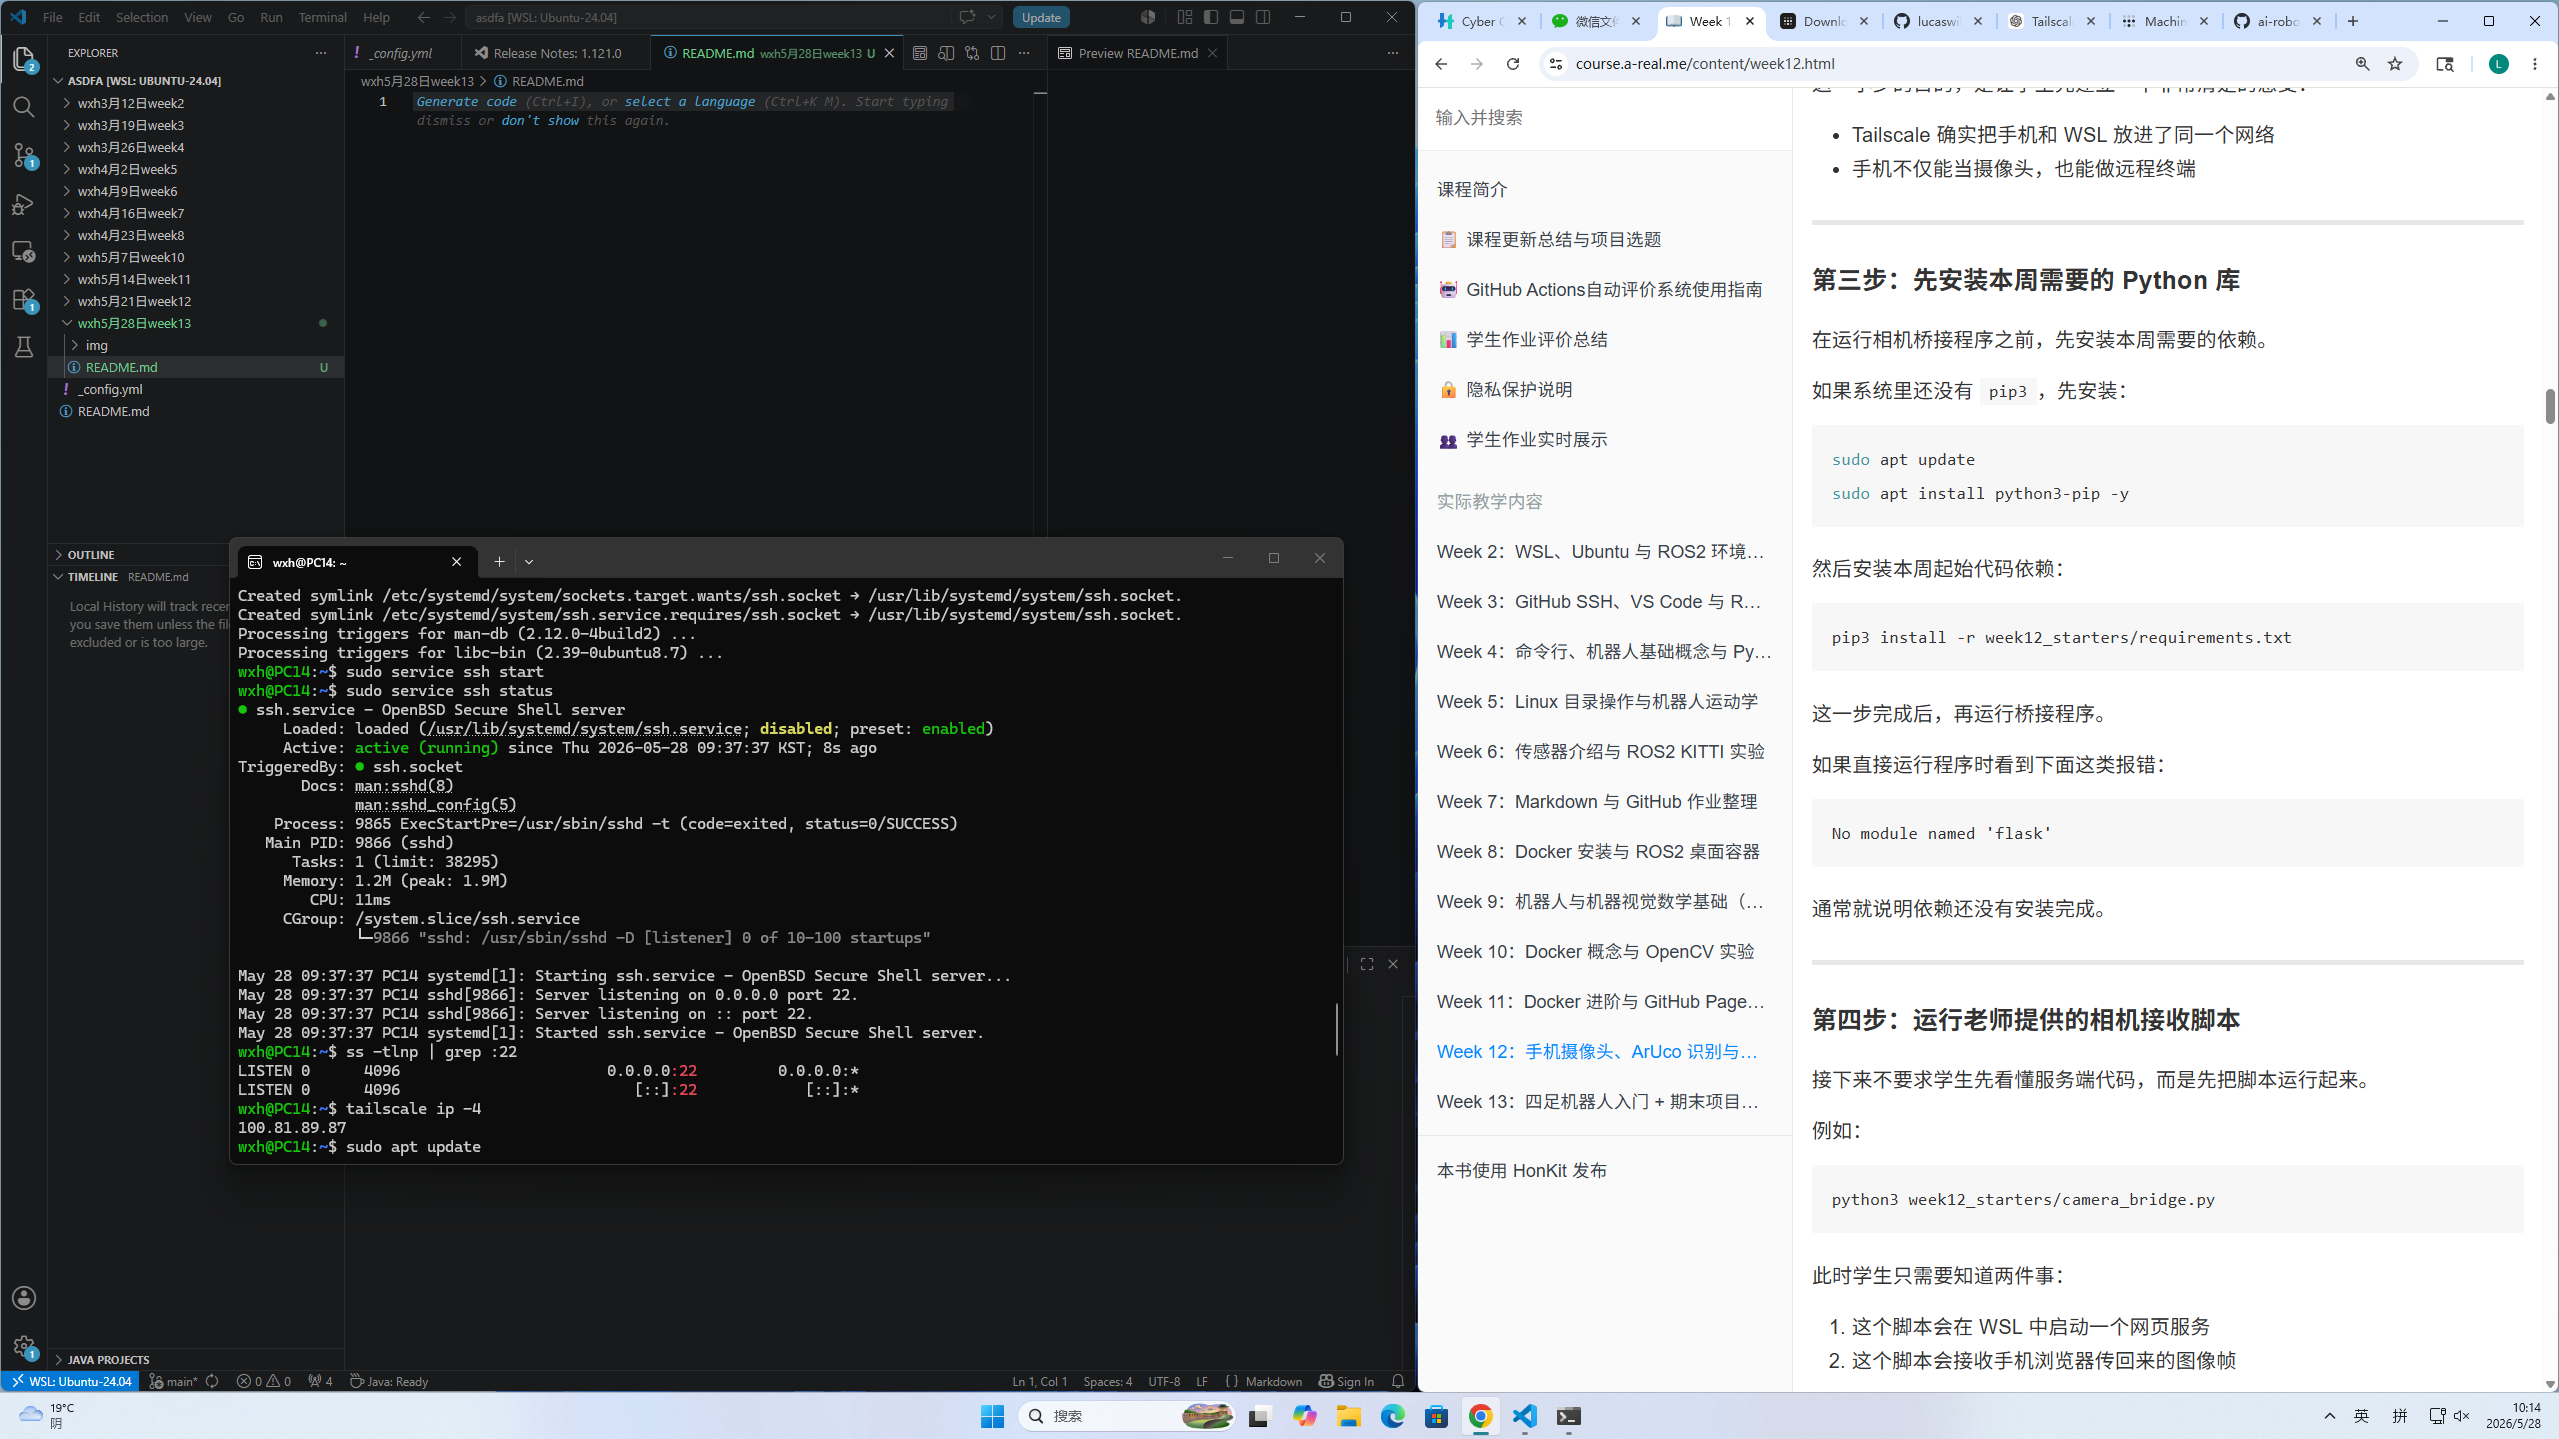Image resolution: width=2559 pixels, height=1439 pixels.
Task: Click the 输入并搜索 search field
Action: point(1604,118)
